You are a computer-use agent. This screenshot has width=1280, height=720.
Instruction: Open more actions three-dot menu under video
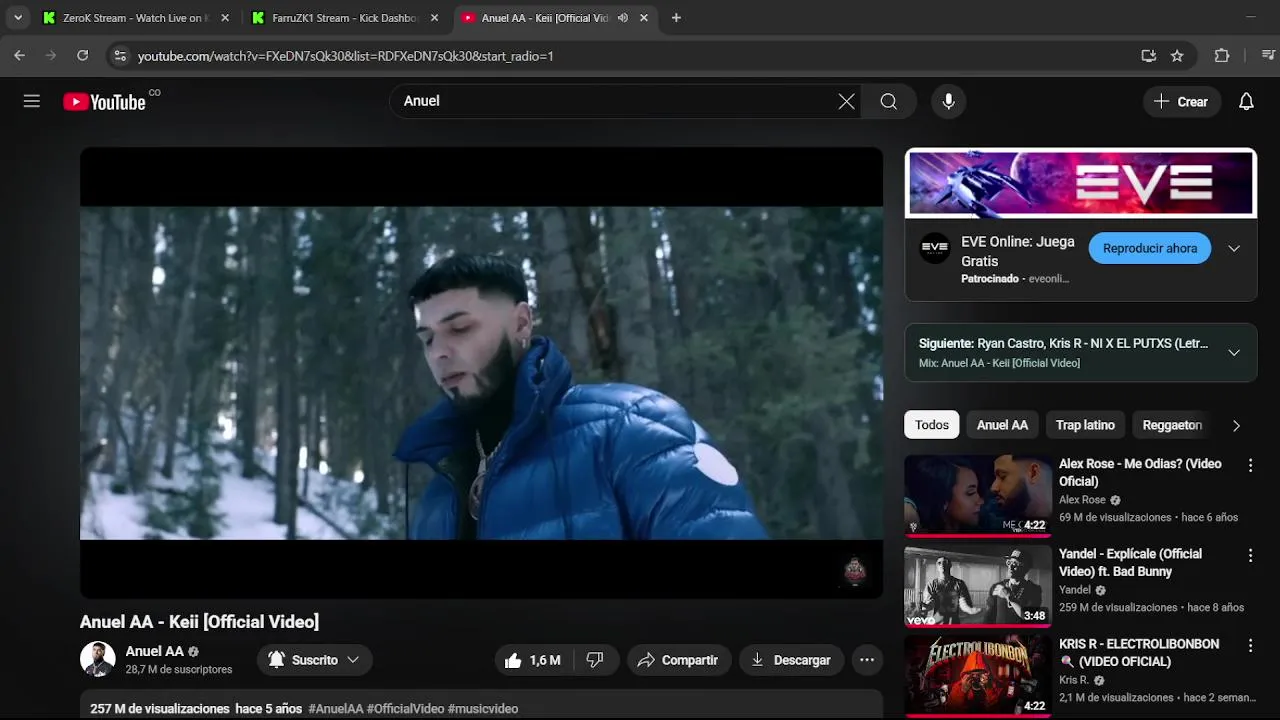tap(867, 660)
